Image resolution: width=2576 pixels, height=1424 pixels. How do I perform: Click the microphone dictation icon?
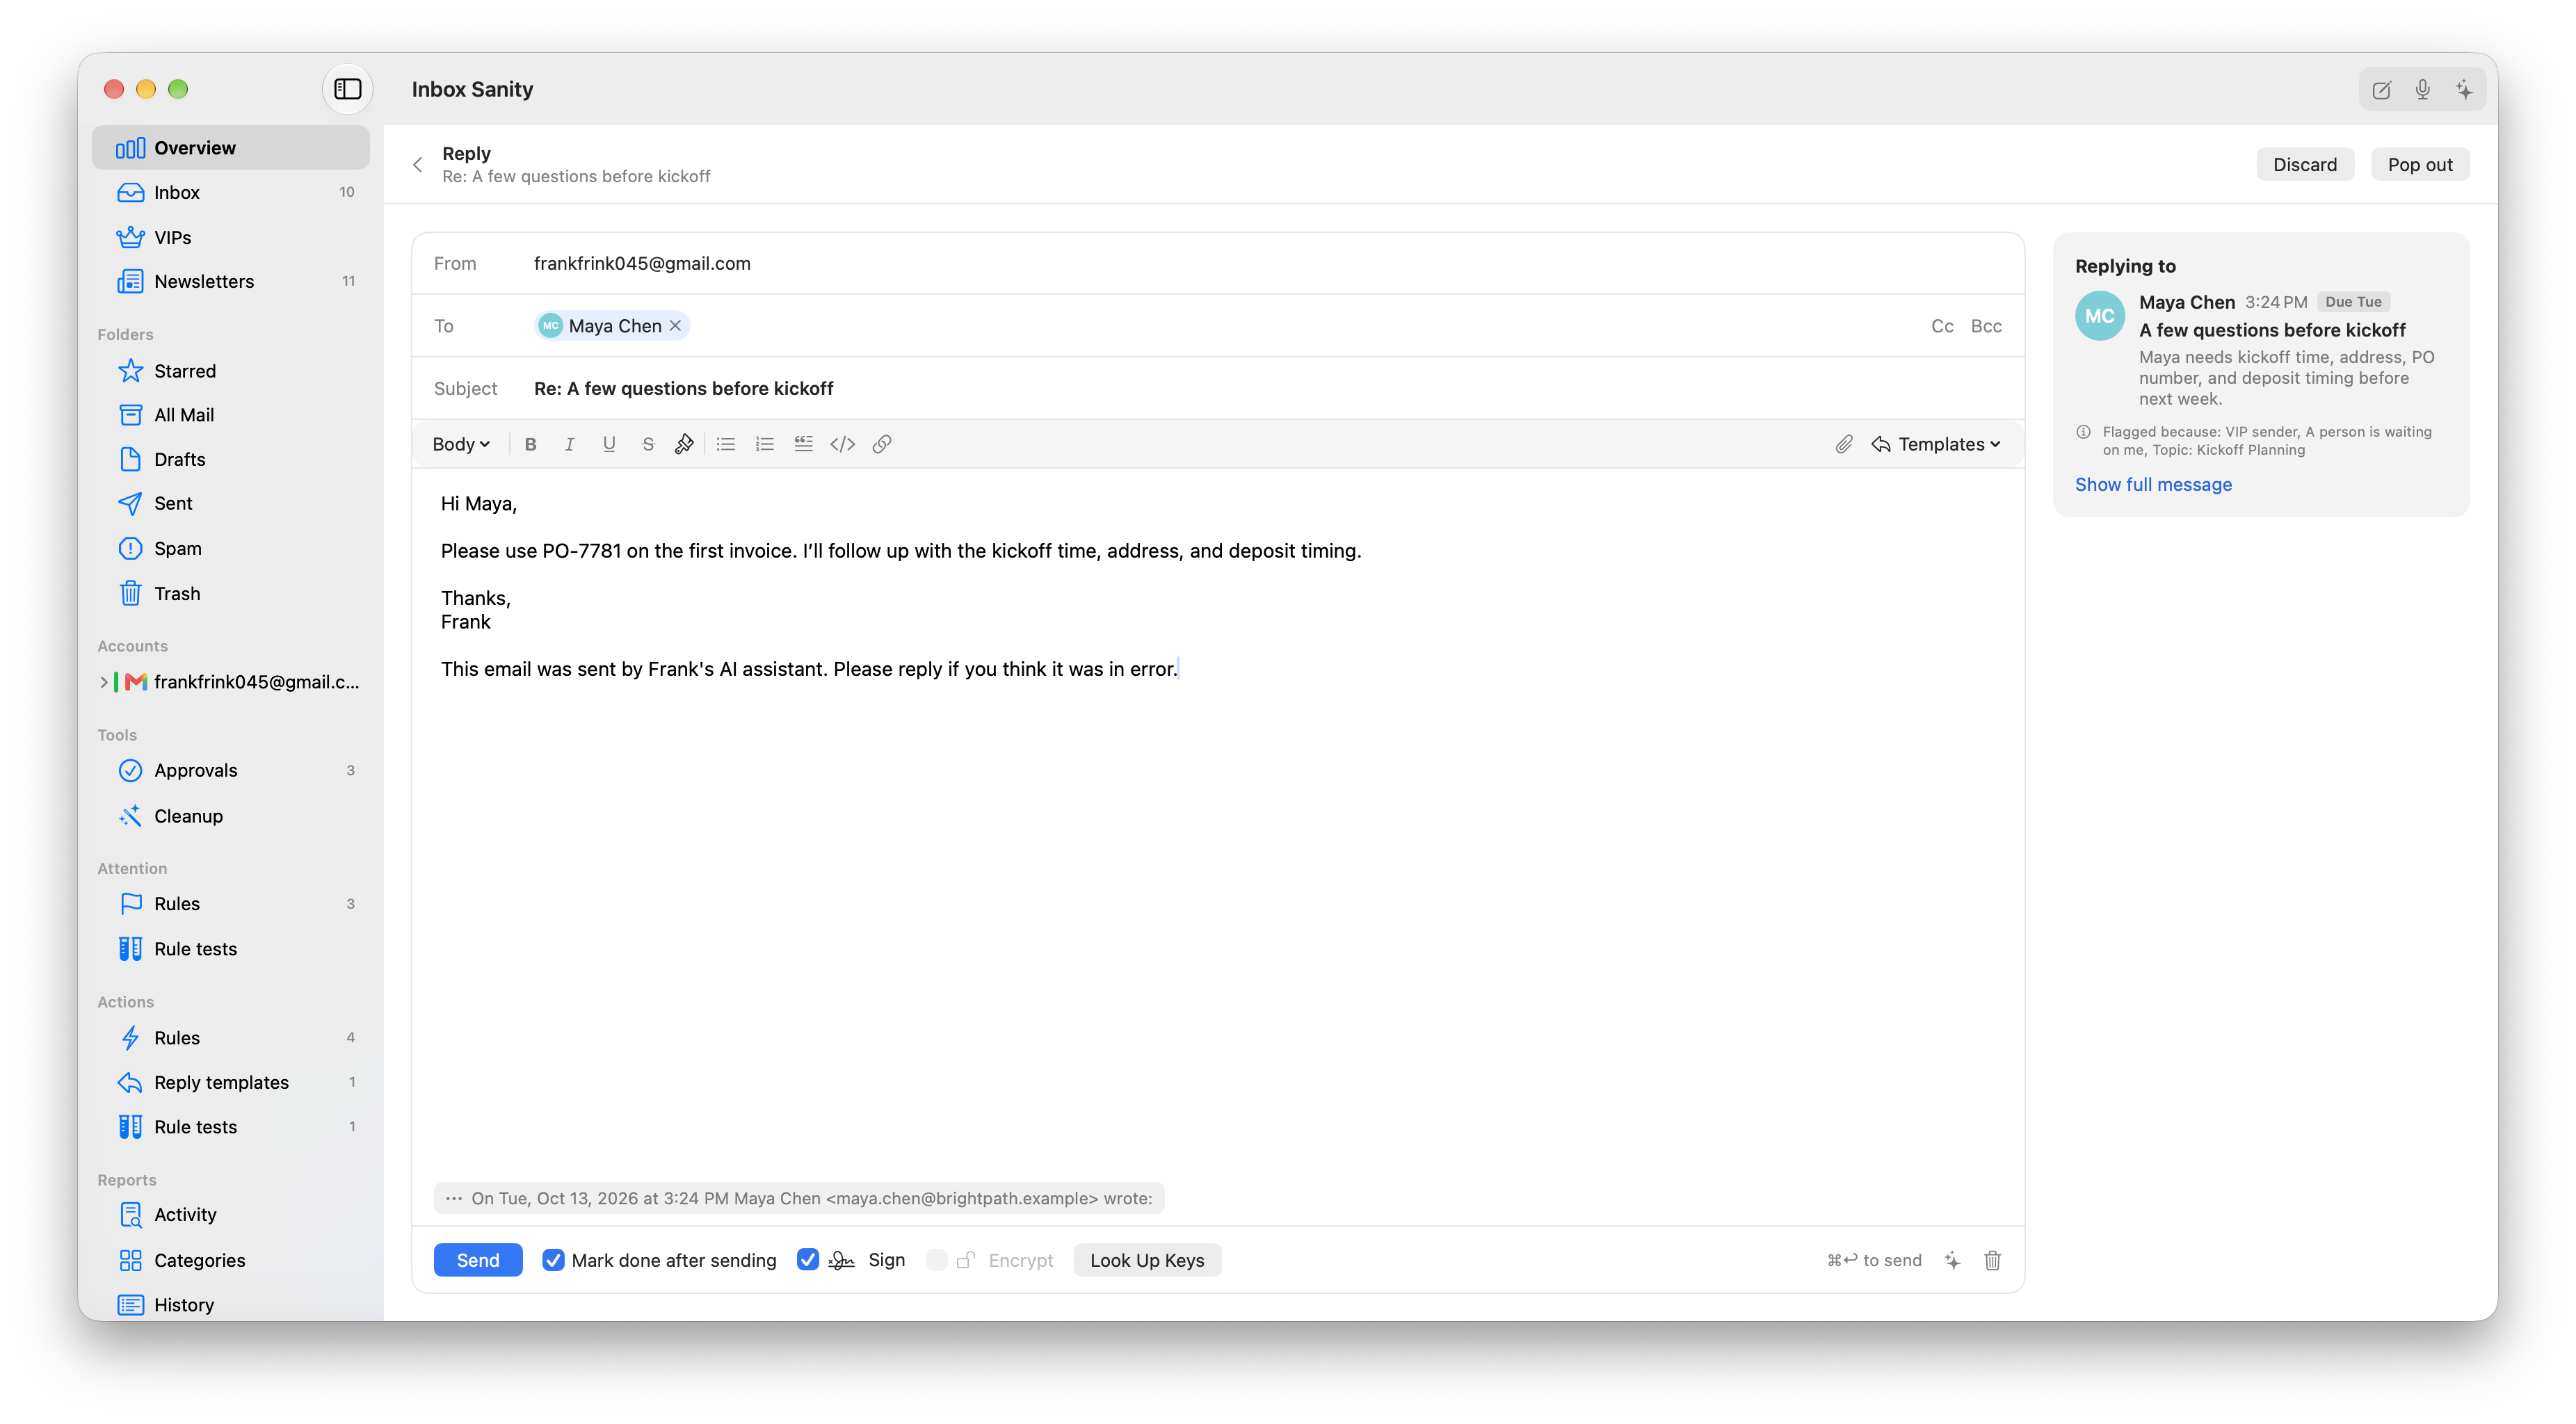pos(2422,90)
